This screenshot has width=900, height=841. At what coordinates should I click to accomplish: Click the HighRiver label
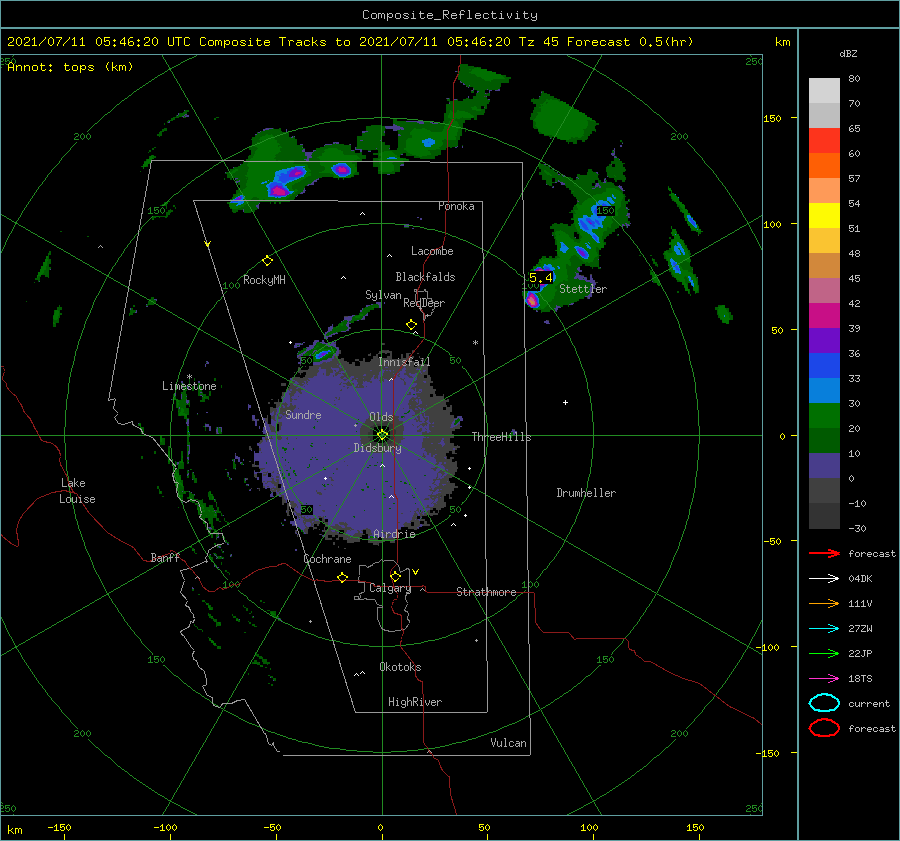pos(415,702)
